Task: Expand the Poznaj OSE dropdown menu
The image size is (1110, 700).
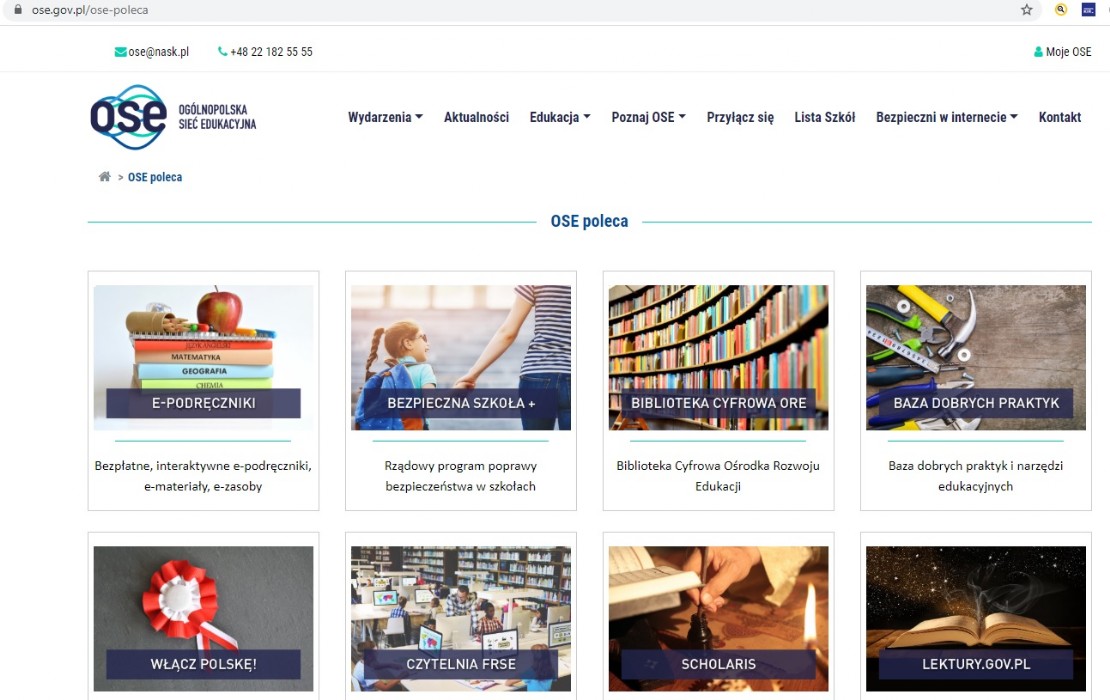Action: [648, 117]
